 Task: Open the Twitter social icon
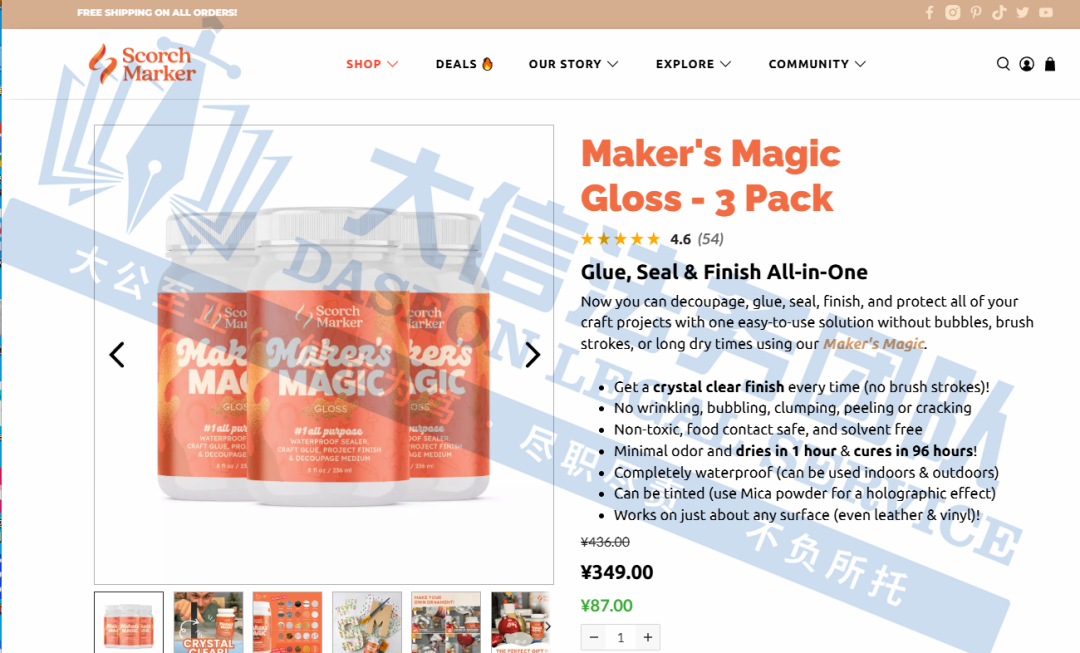pos(1023,12)
